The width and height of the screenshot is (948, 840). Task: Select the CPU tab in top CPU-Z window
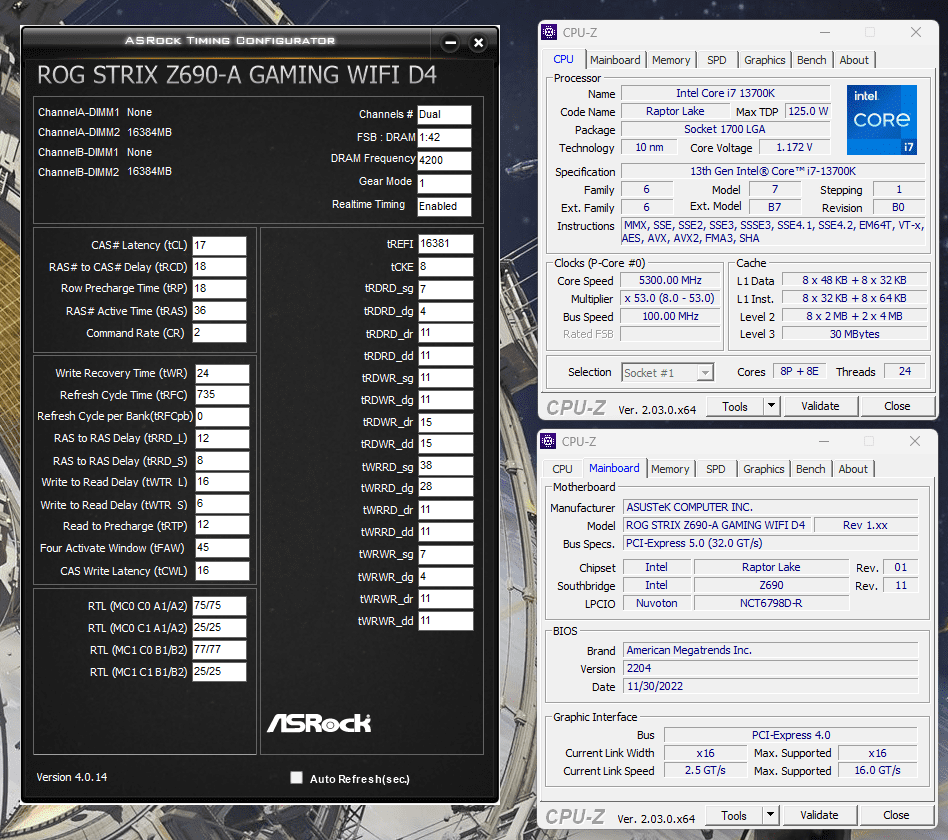[563, 59]
